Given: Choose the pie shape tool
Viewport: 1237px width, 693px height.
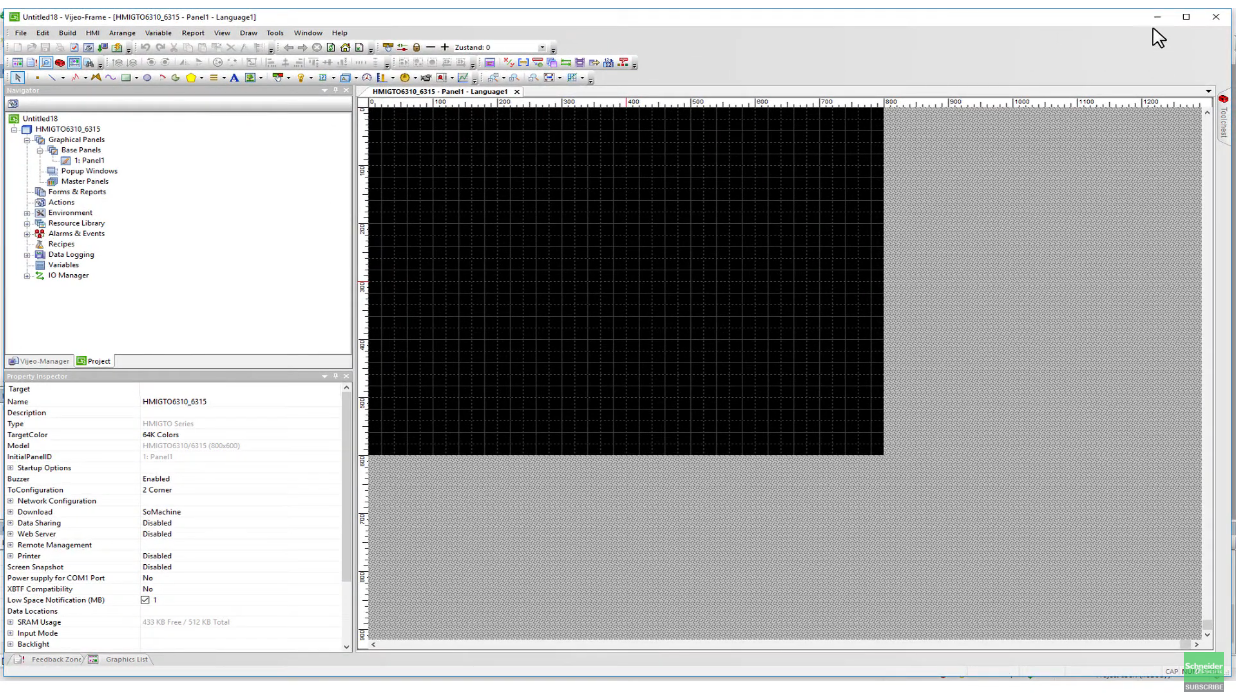Looking at the screenshot, I should click(175, 77).
